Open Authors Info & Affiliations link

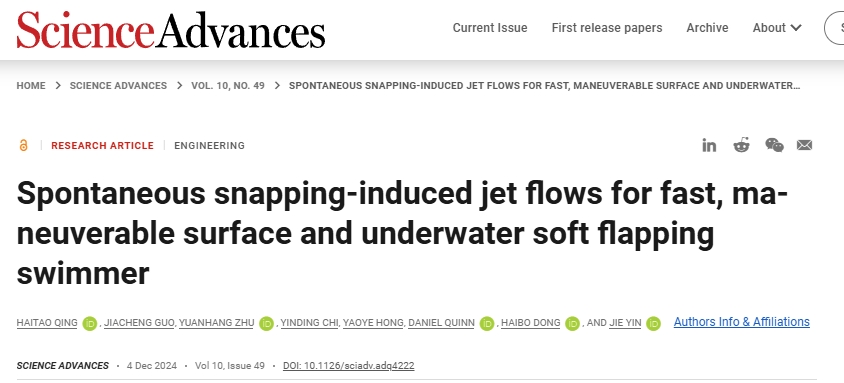(741, 322)
